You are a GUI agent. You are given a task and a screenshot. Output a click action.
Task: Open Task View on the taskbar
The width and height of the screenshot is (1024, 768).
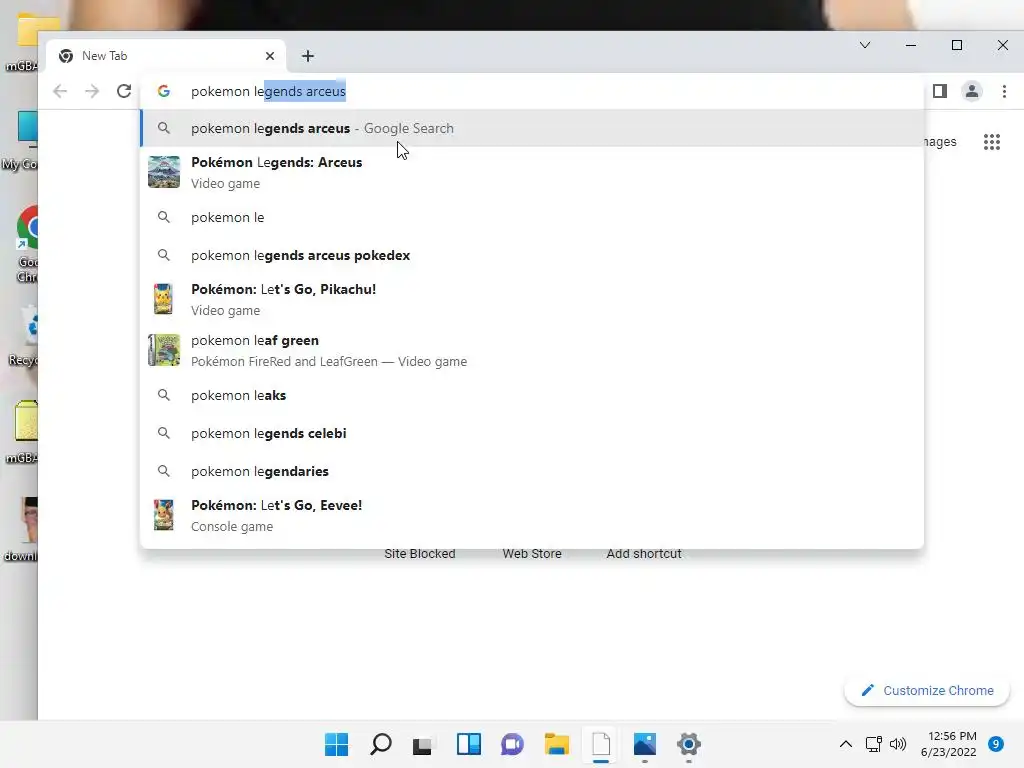pos(423,744)
